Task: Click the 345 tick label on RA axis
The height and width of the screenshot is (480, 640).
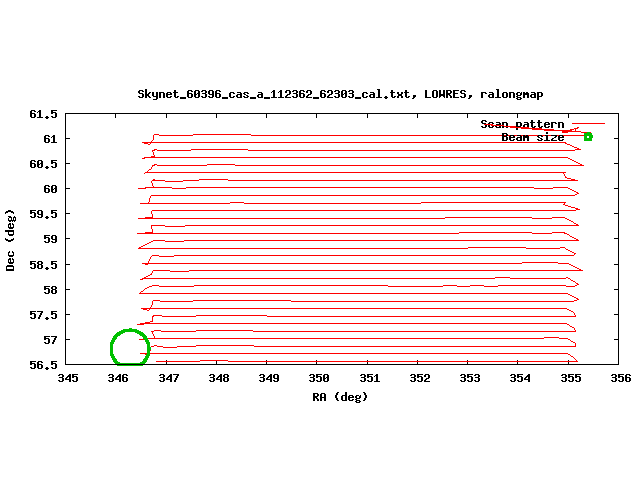Action: click(68, 378)
